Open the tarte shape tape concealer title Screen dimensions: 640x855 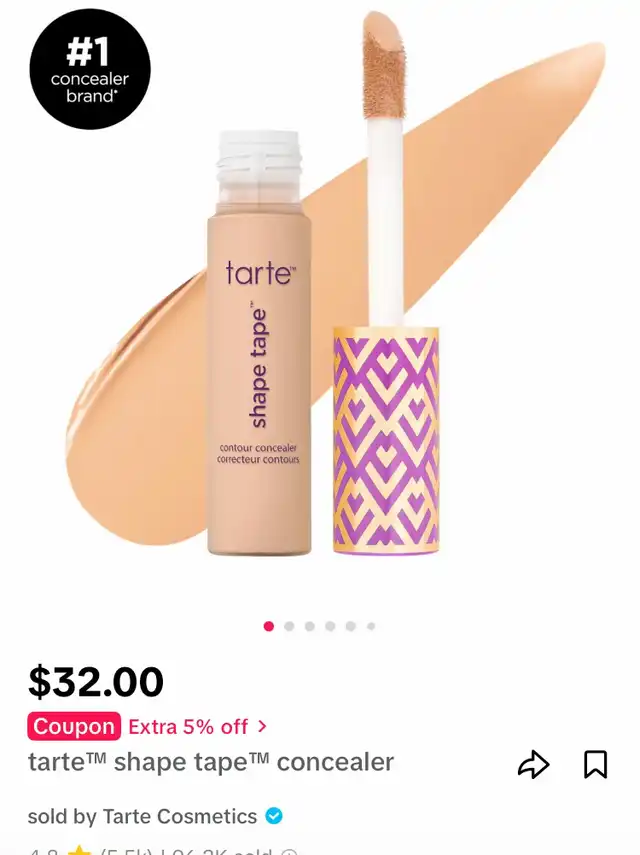(211, 762)
